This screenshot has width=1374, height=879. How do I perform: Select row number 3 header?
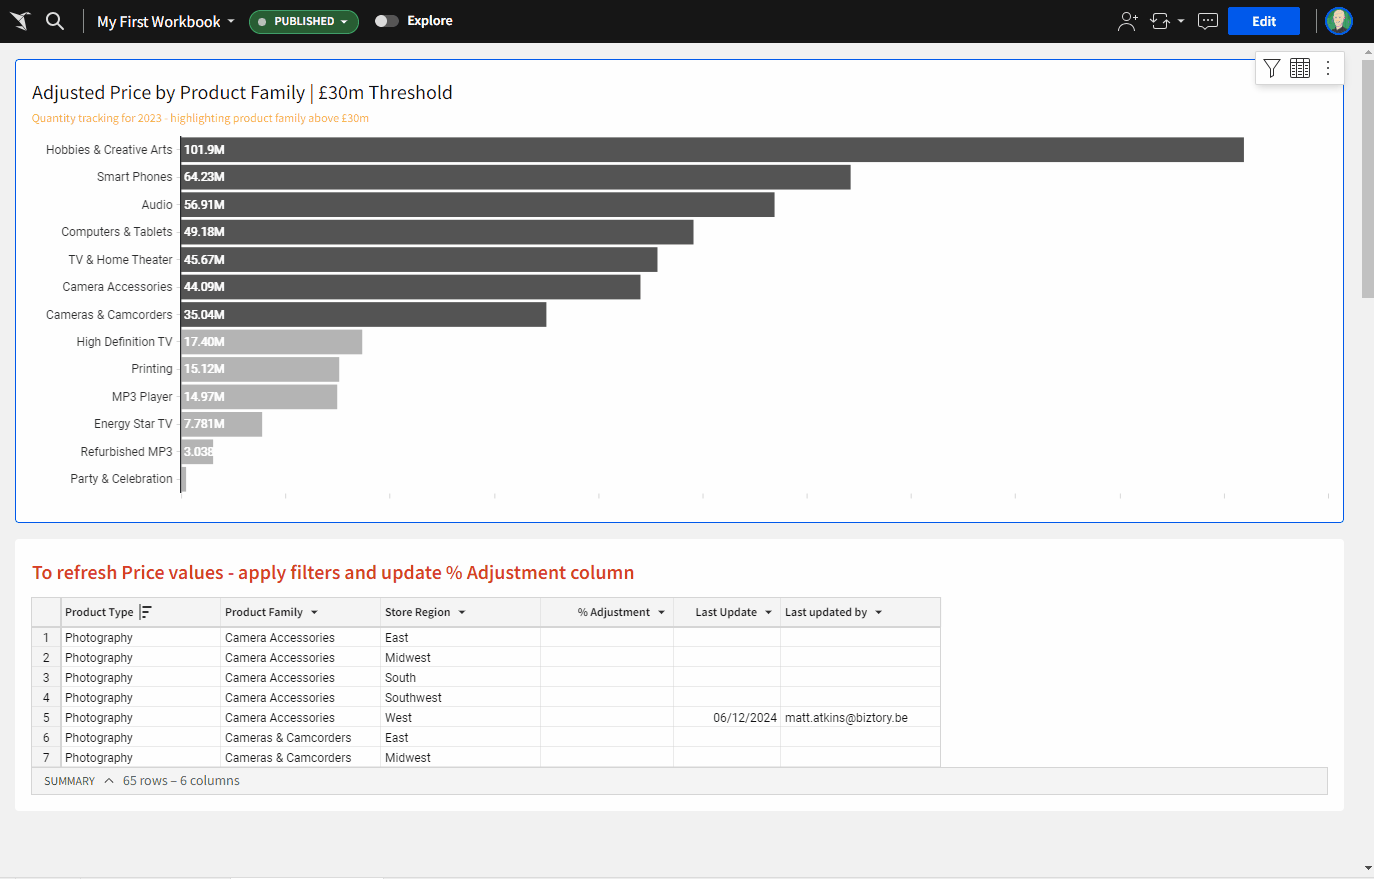pos(46,678)
